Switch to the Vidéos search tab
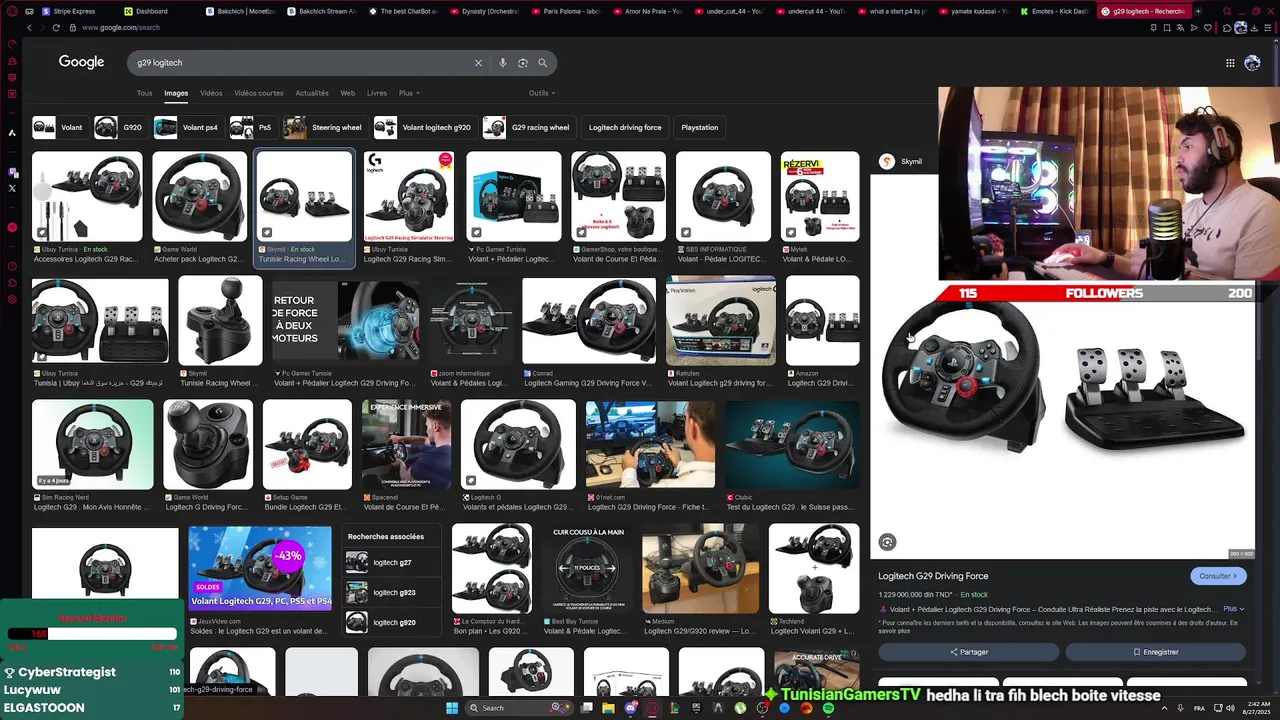 [211, 93]
